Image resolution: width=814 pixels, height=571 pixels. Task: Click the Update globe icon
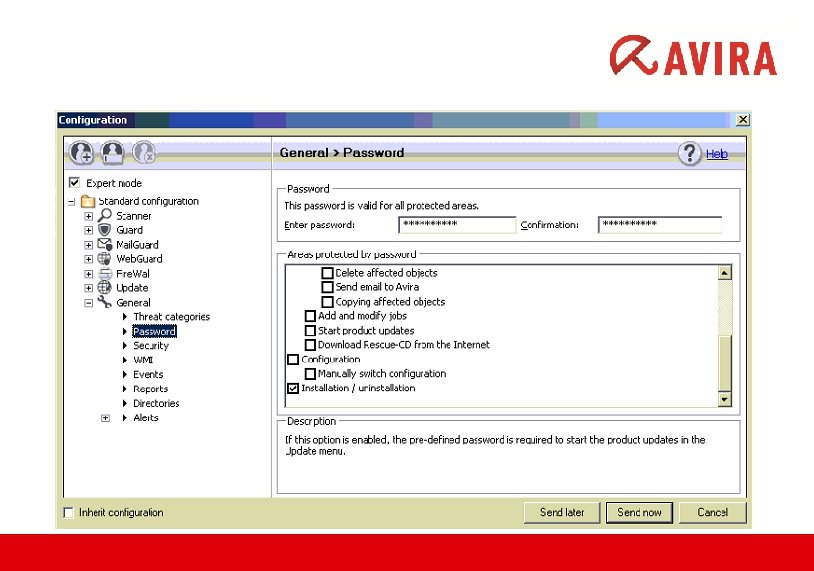(105, 287)
